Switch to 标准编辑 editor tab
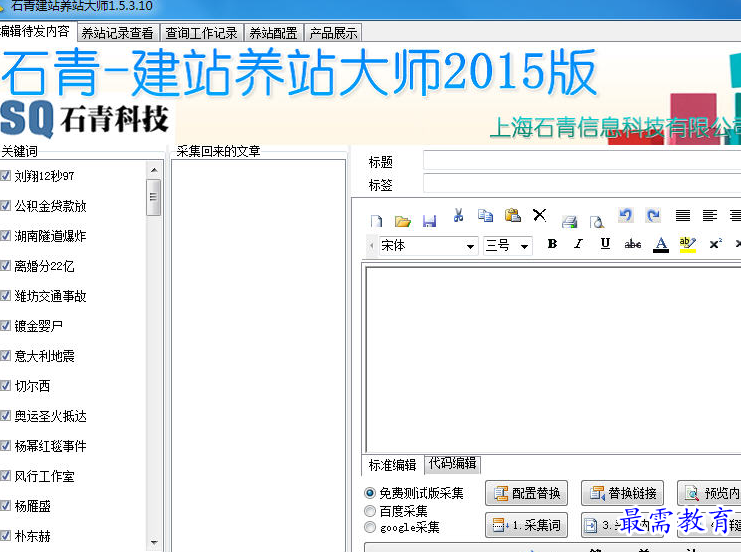The width and height of the screenshot is (741, 552). coord(393,465)
